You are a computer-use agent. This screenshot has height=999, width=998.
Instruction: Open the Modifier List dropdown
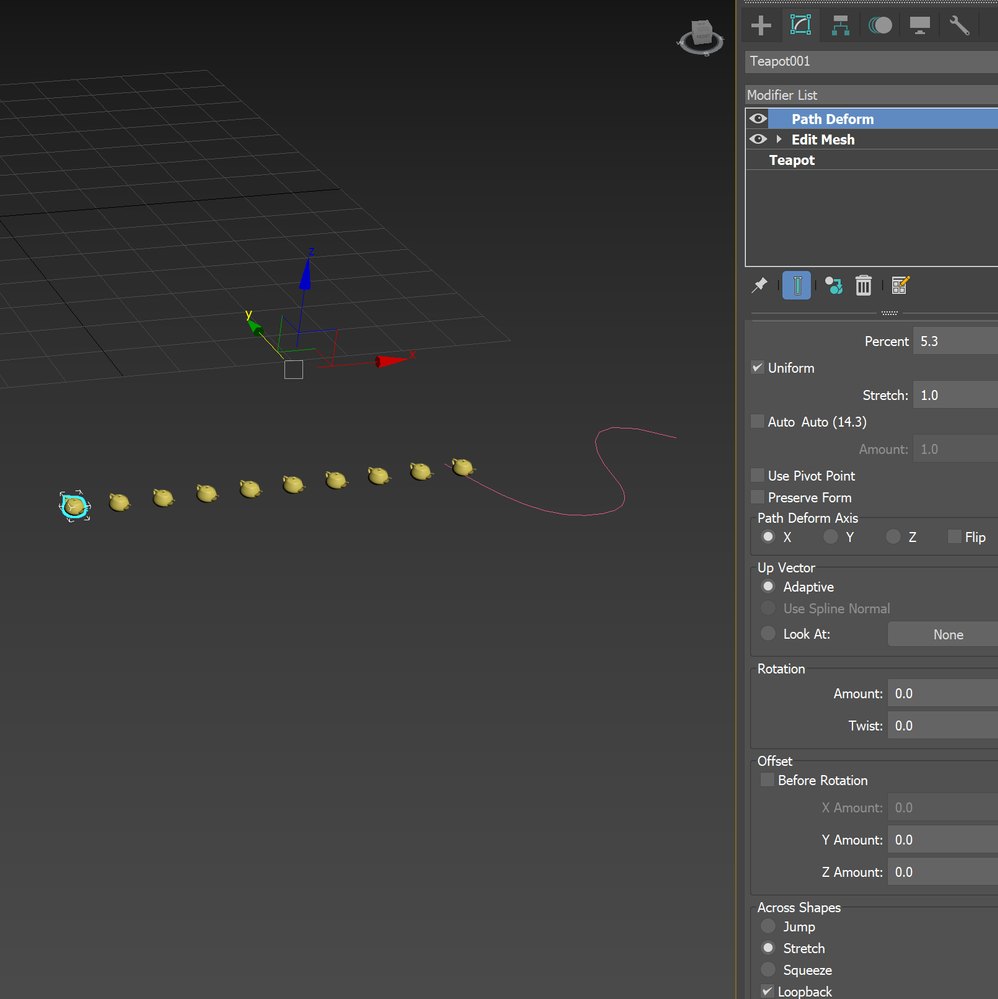871,95
